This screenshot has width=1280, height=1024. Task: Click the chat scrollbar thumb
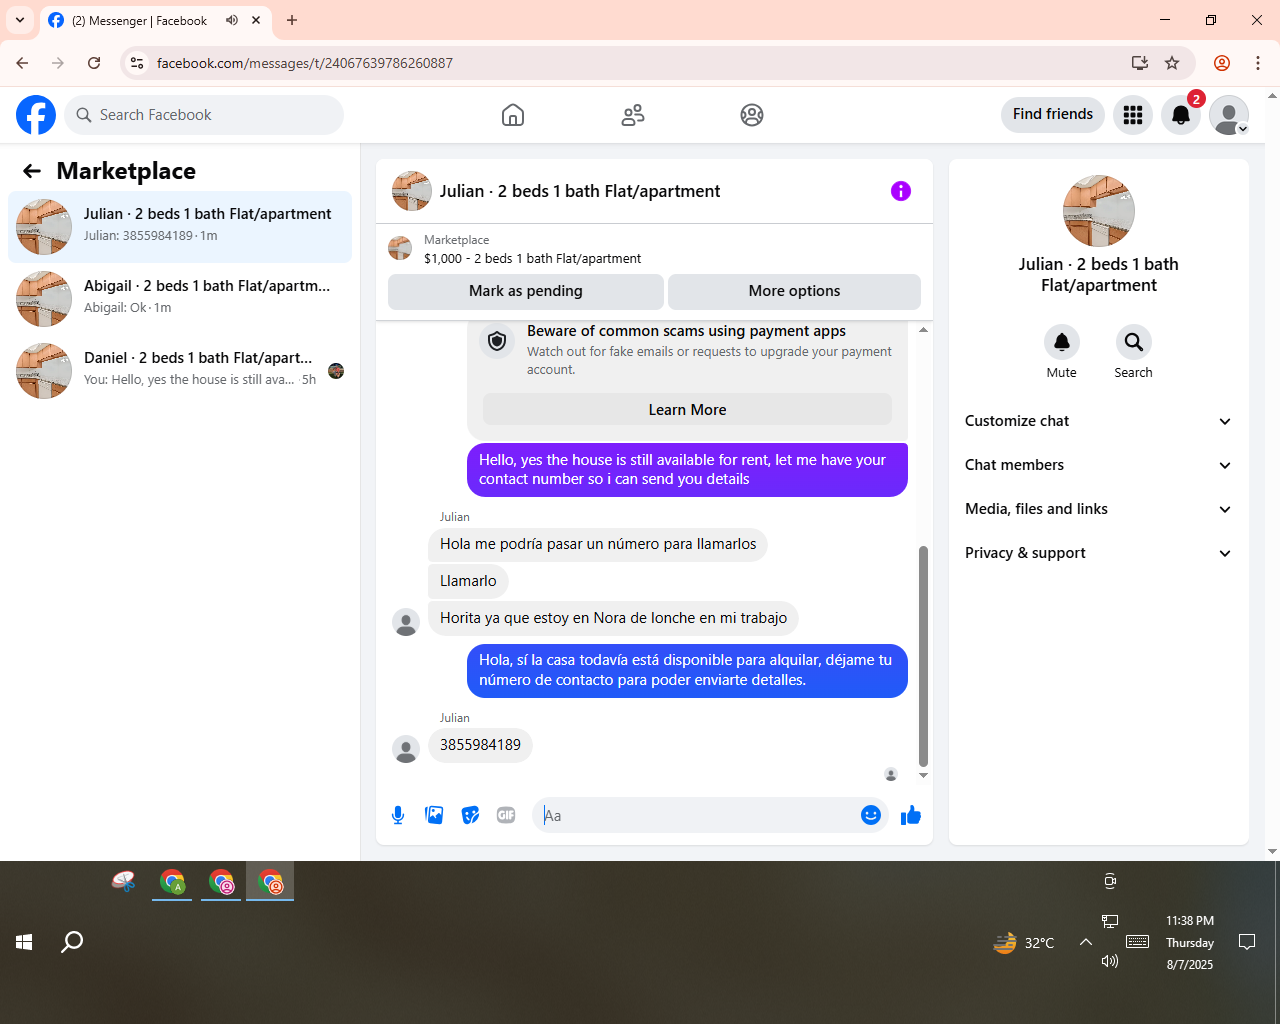tap(923, 656)
